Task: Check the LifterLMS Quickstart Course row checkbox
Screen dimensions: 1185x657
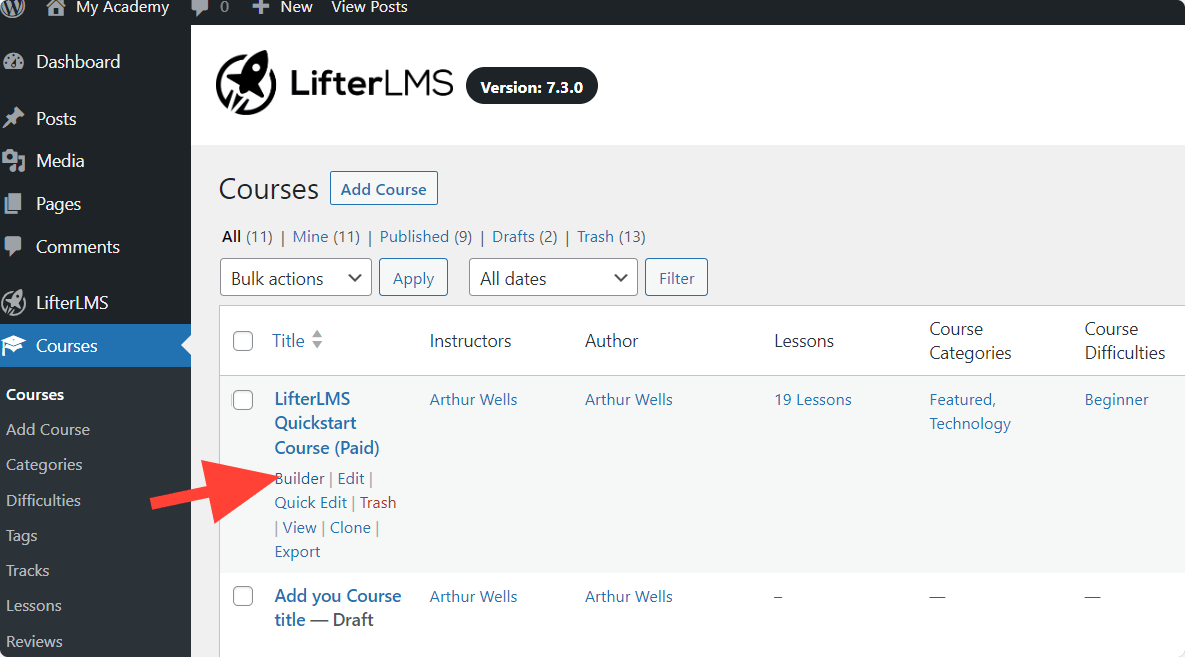Action: tap(243, 400)
